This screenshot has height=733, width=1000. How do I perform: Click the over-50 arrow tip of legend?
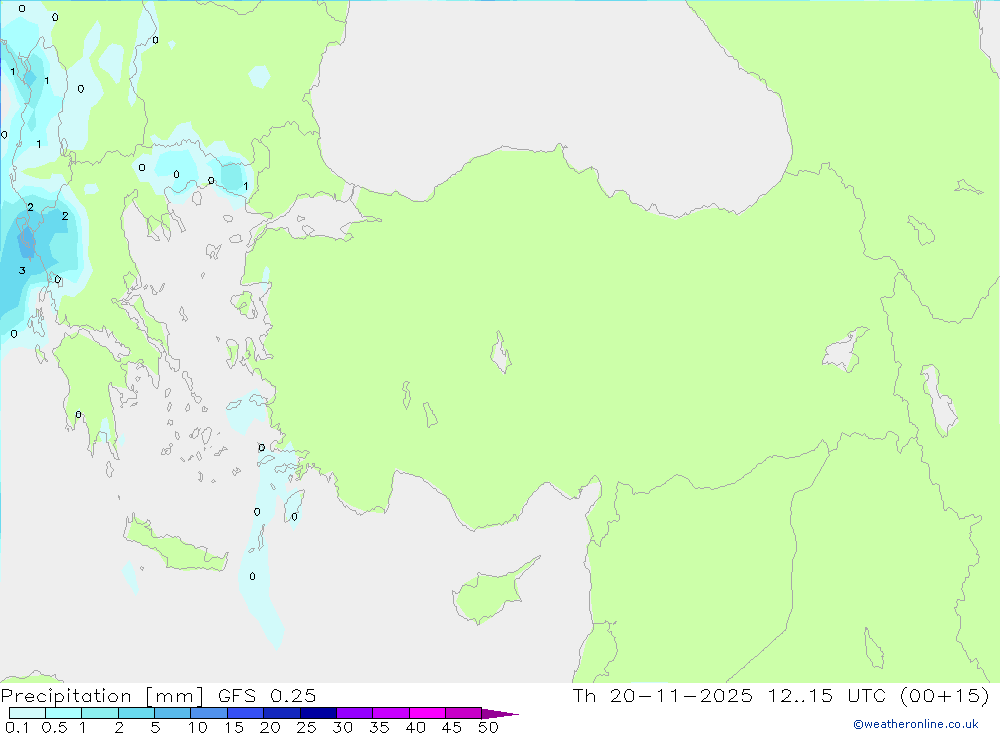[x=499, y=714]
